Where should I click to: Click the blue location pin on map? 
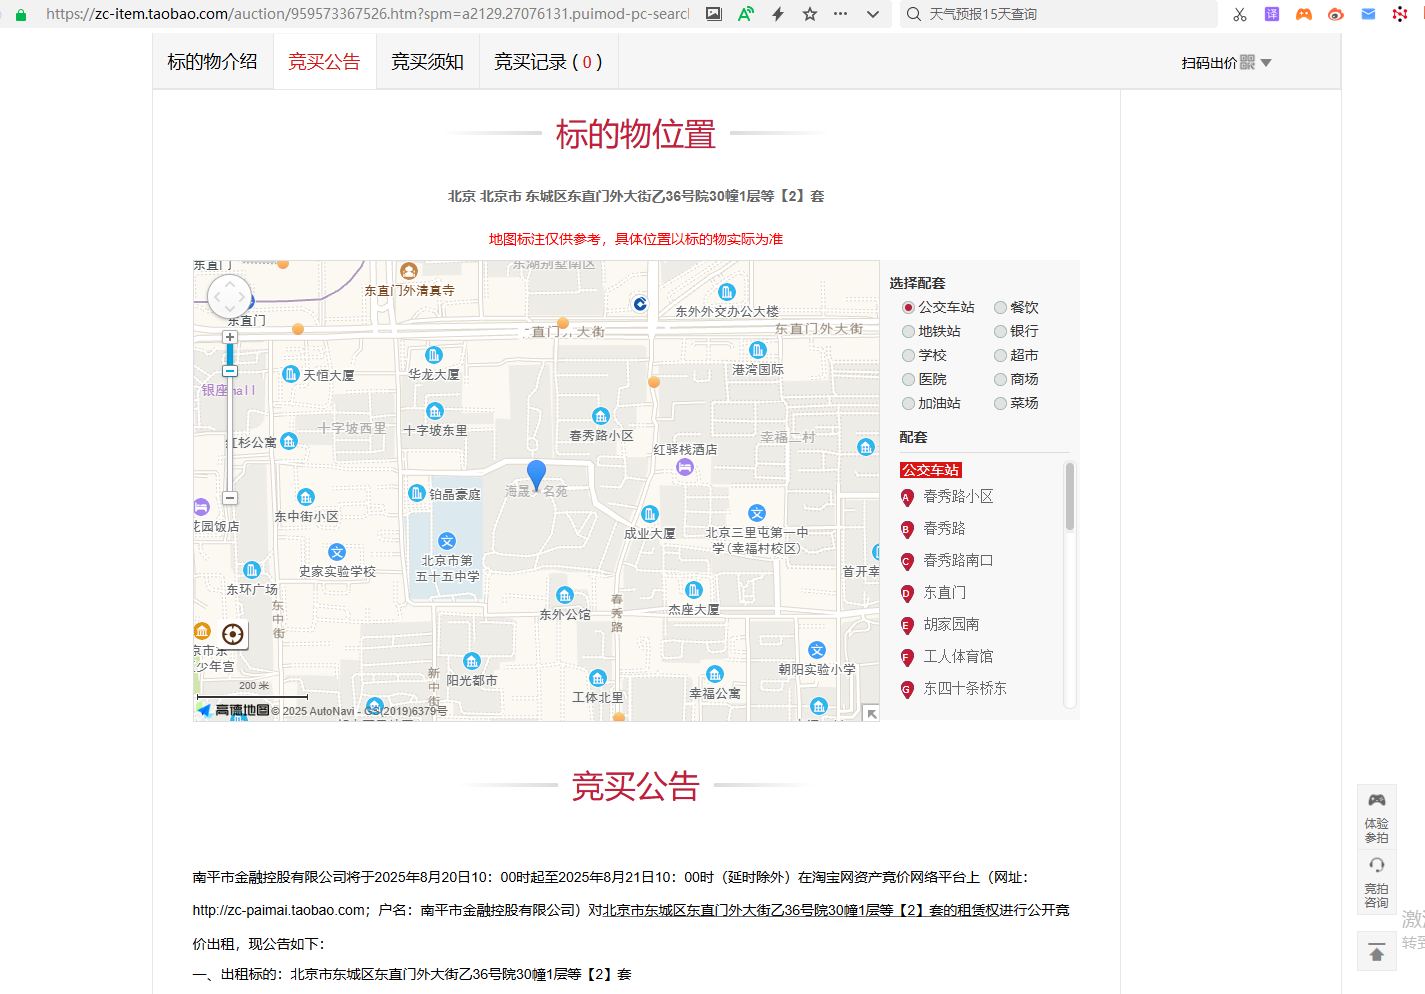tap(536, 474)
